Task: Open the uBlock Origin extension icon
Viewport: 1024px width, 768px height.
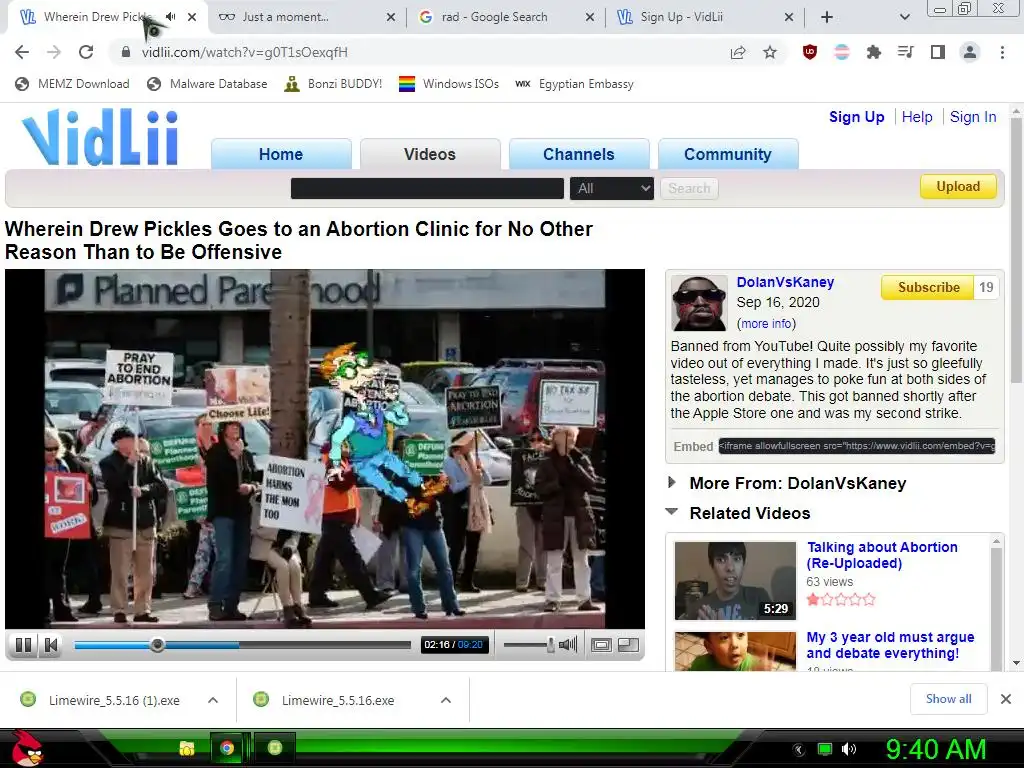Action: (810, 52)
